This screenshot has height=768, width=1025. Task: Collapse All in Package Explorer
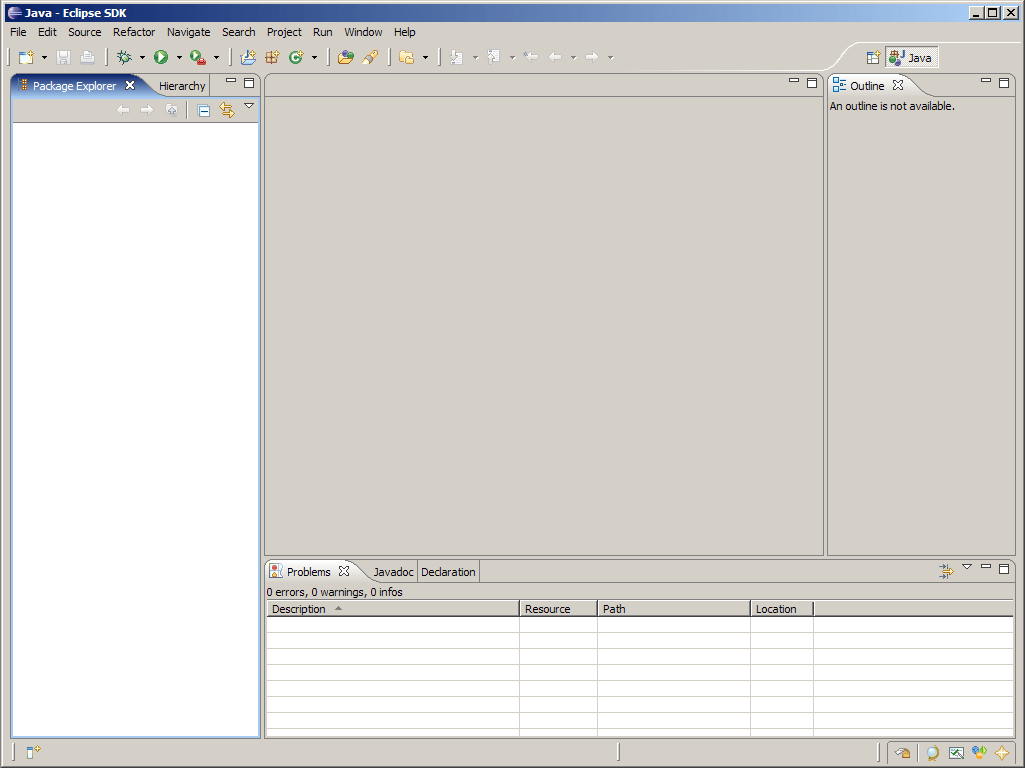[x=203, y=110]
